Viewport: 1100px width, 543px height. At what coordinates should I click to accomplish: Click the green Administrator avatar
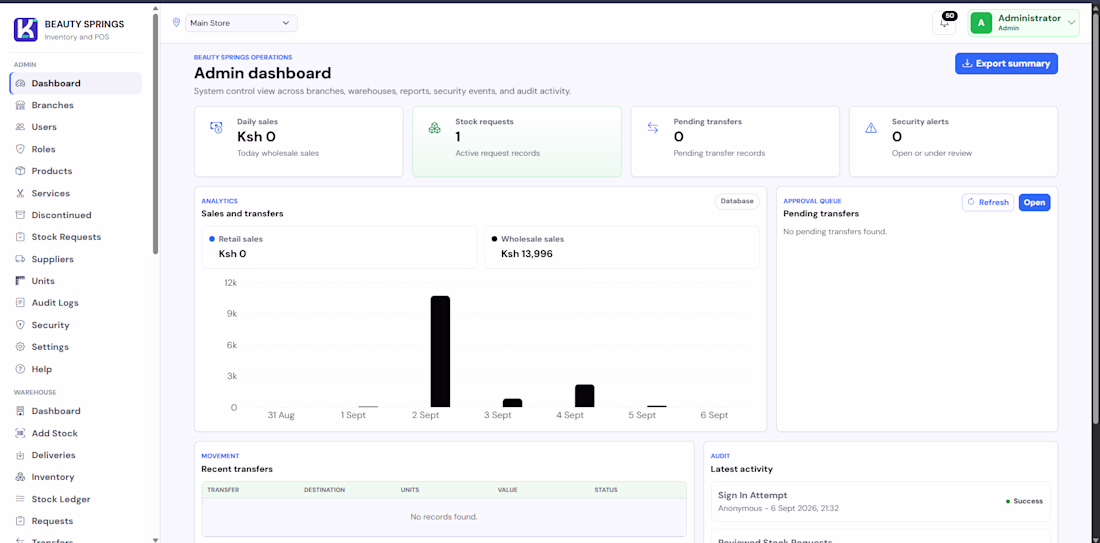[981, 23]
